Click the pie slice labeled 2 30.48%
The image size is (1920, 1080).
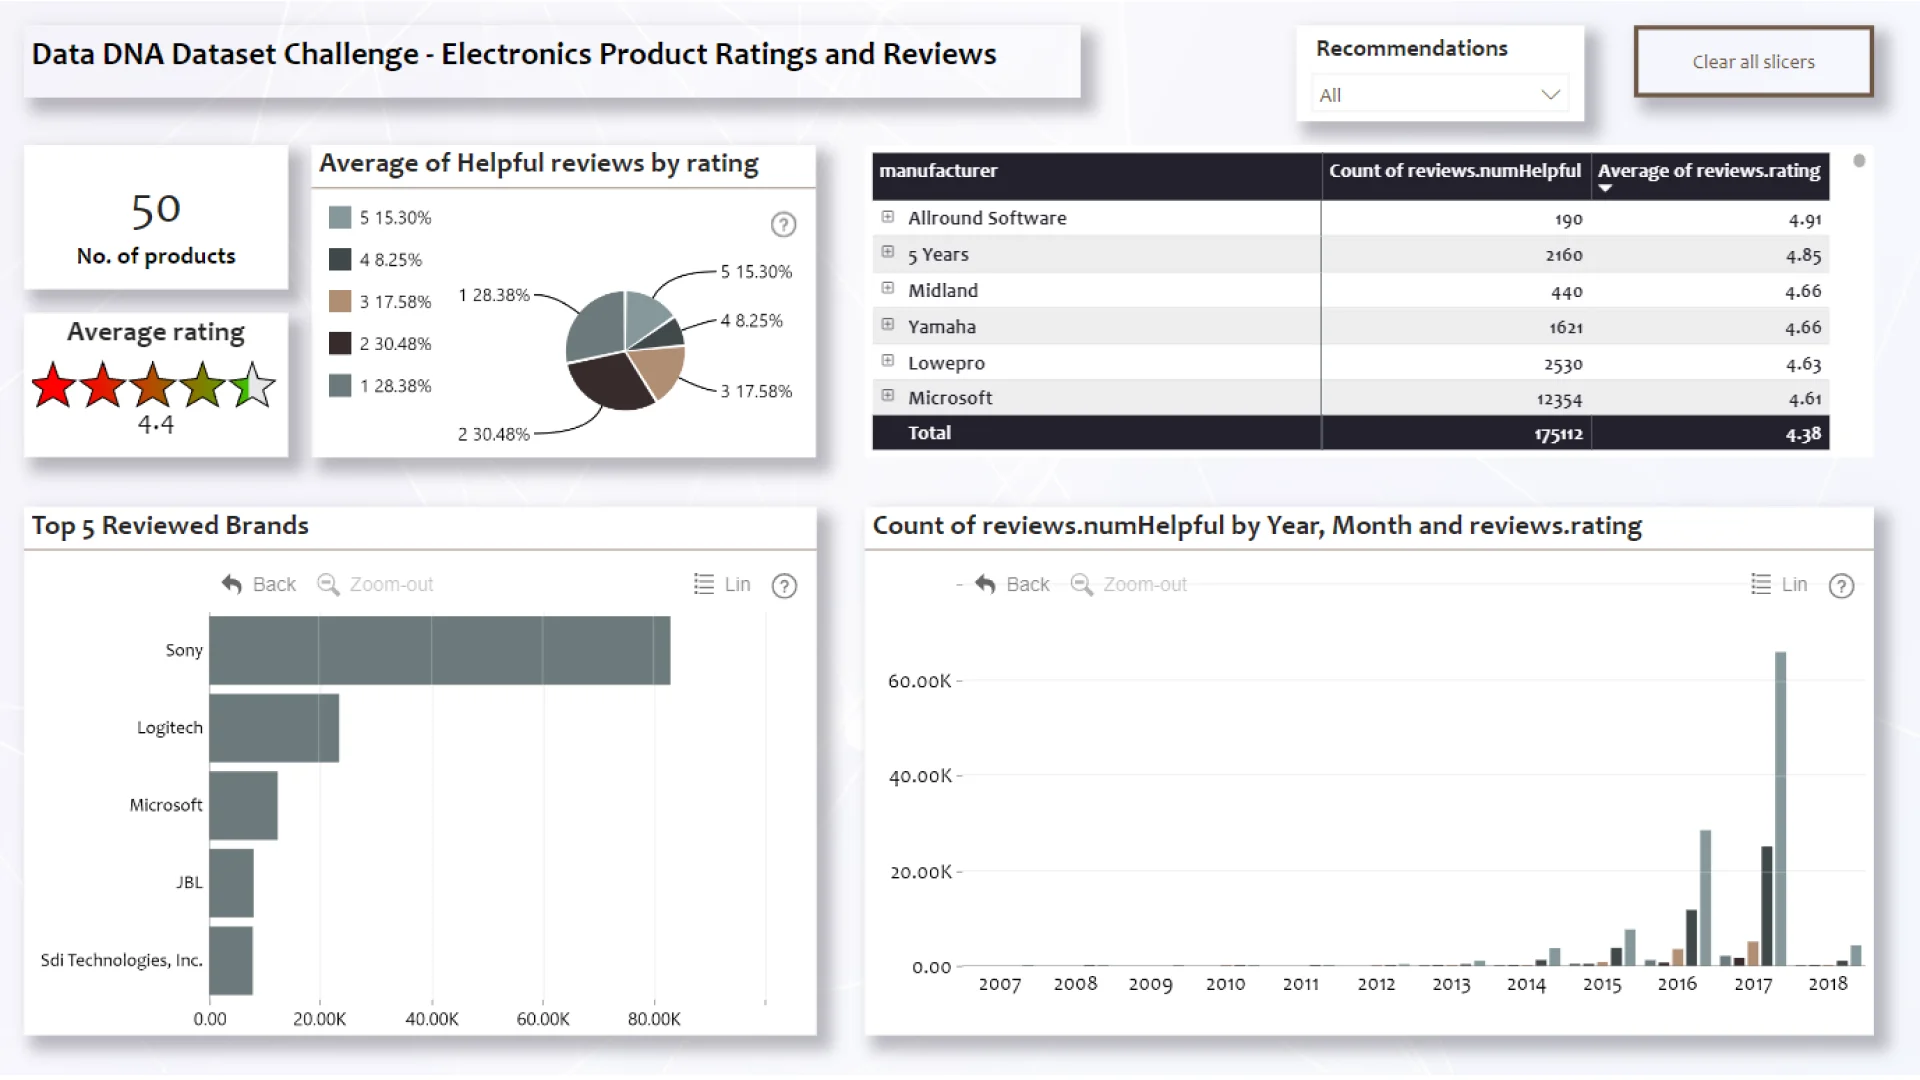pyautogui.click(x=607, y=381)
